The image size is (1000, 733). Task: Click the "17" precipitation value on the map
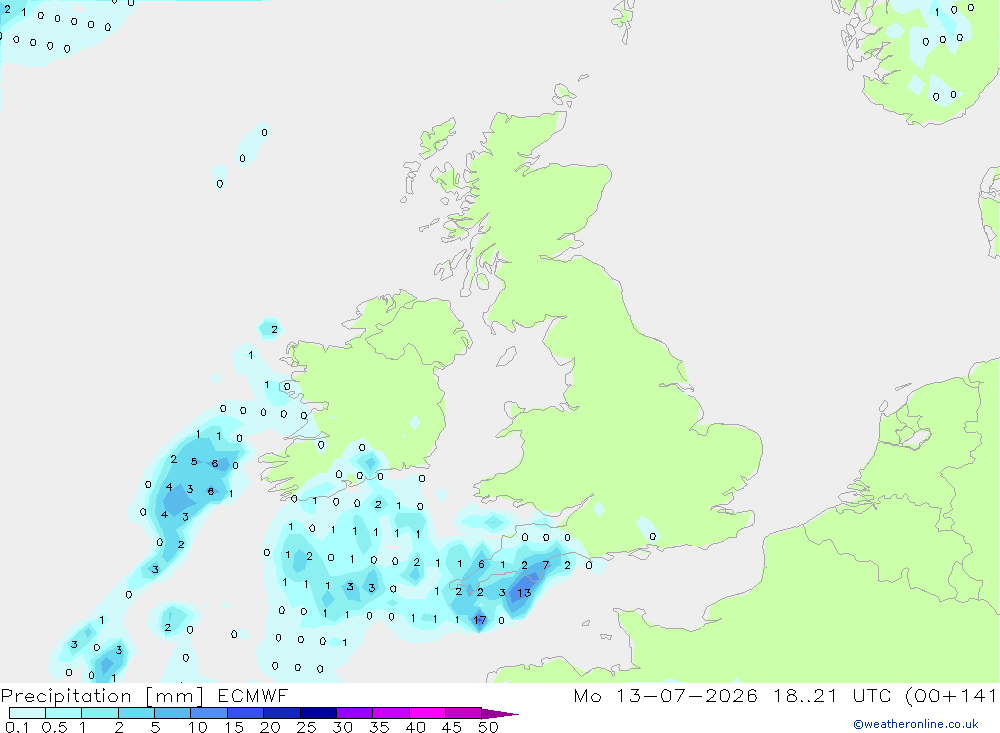click(x=480, y=619)
